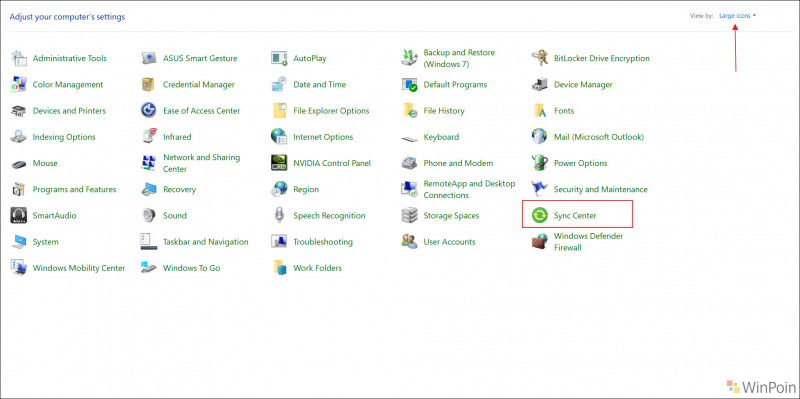Click the Internet Options globe icon
Viewport: 800px width, 399px height.
tap(279, 137)
